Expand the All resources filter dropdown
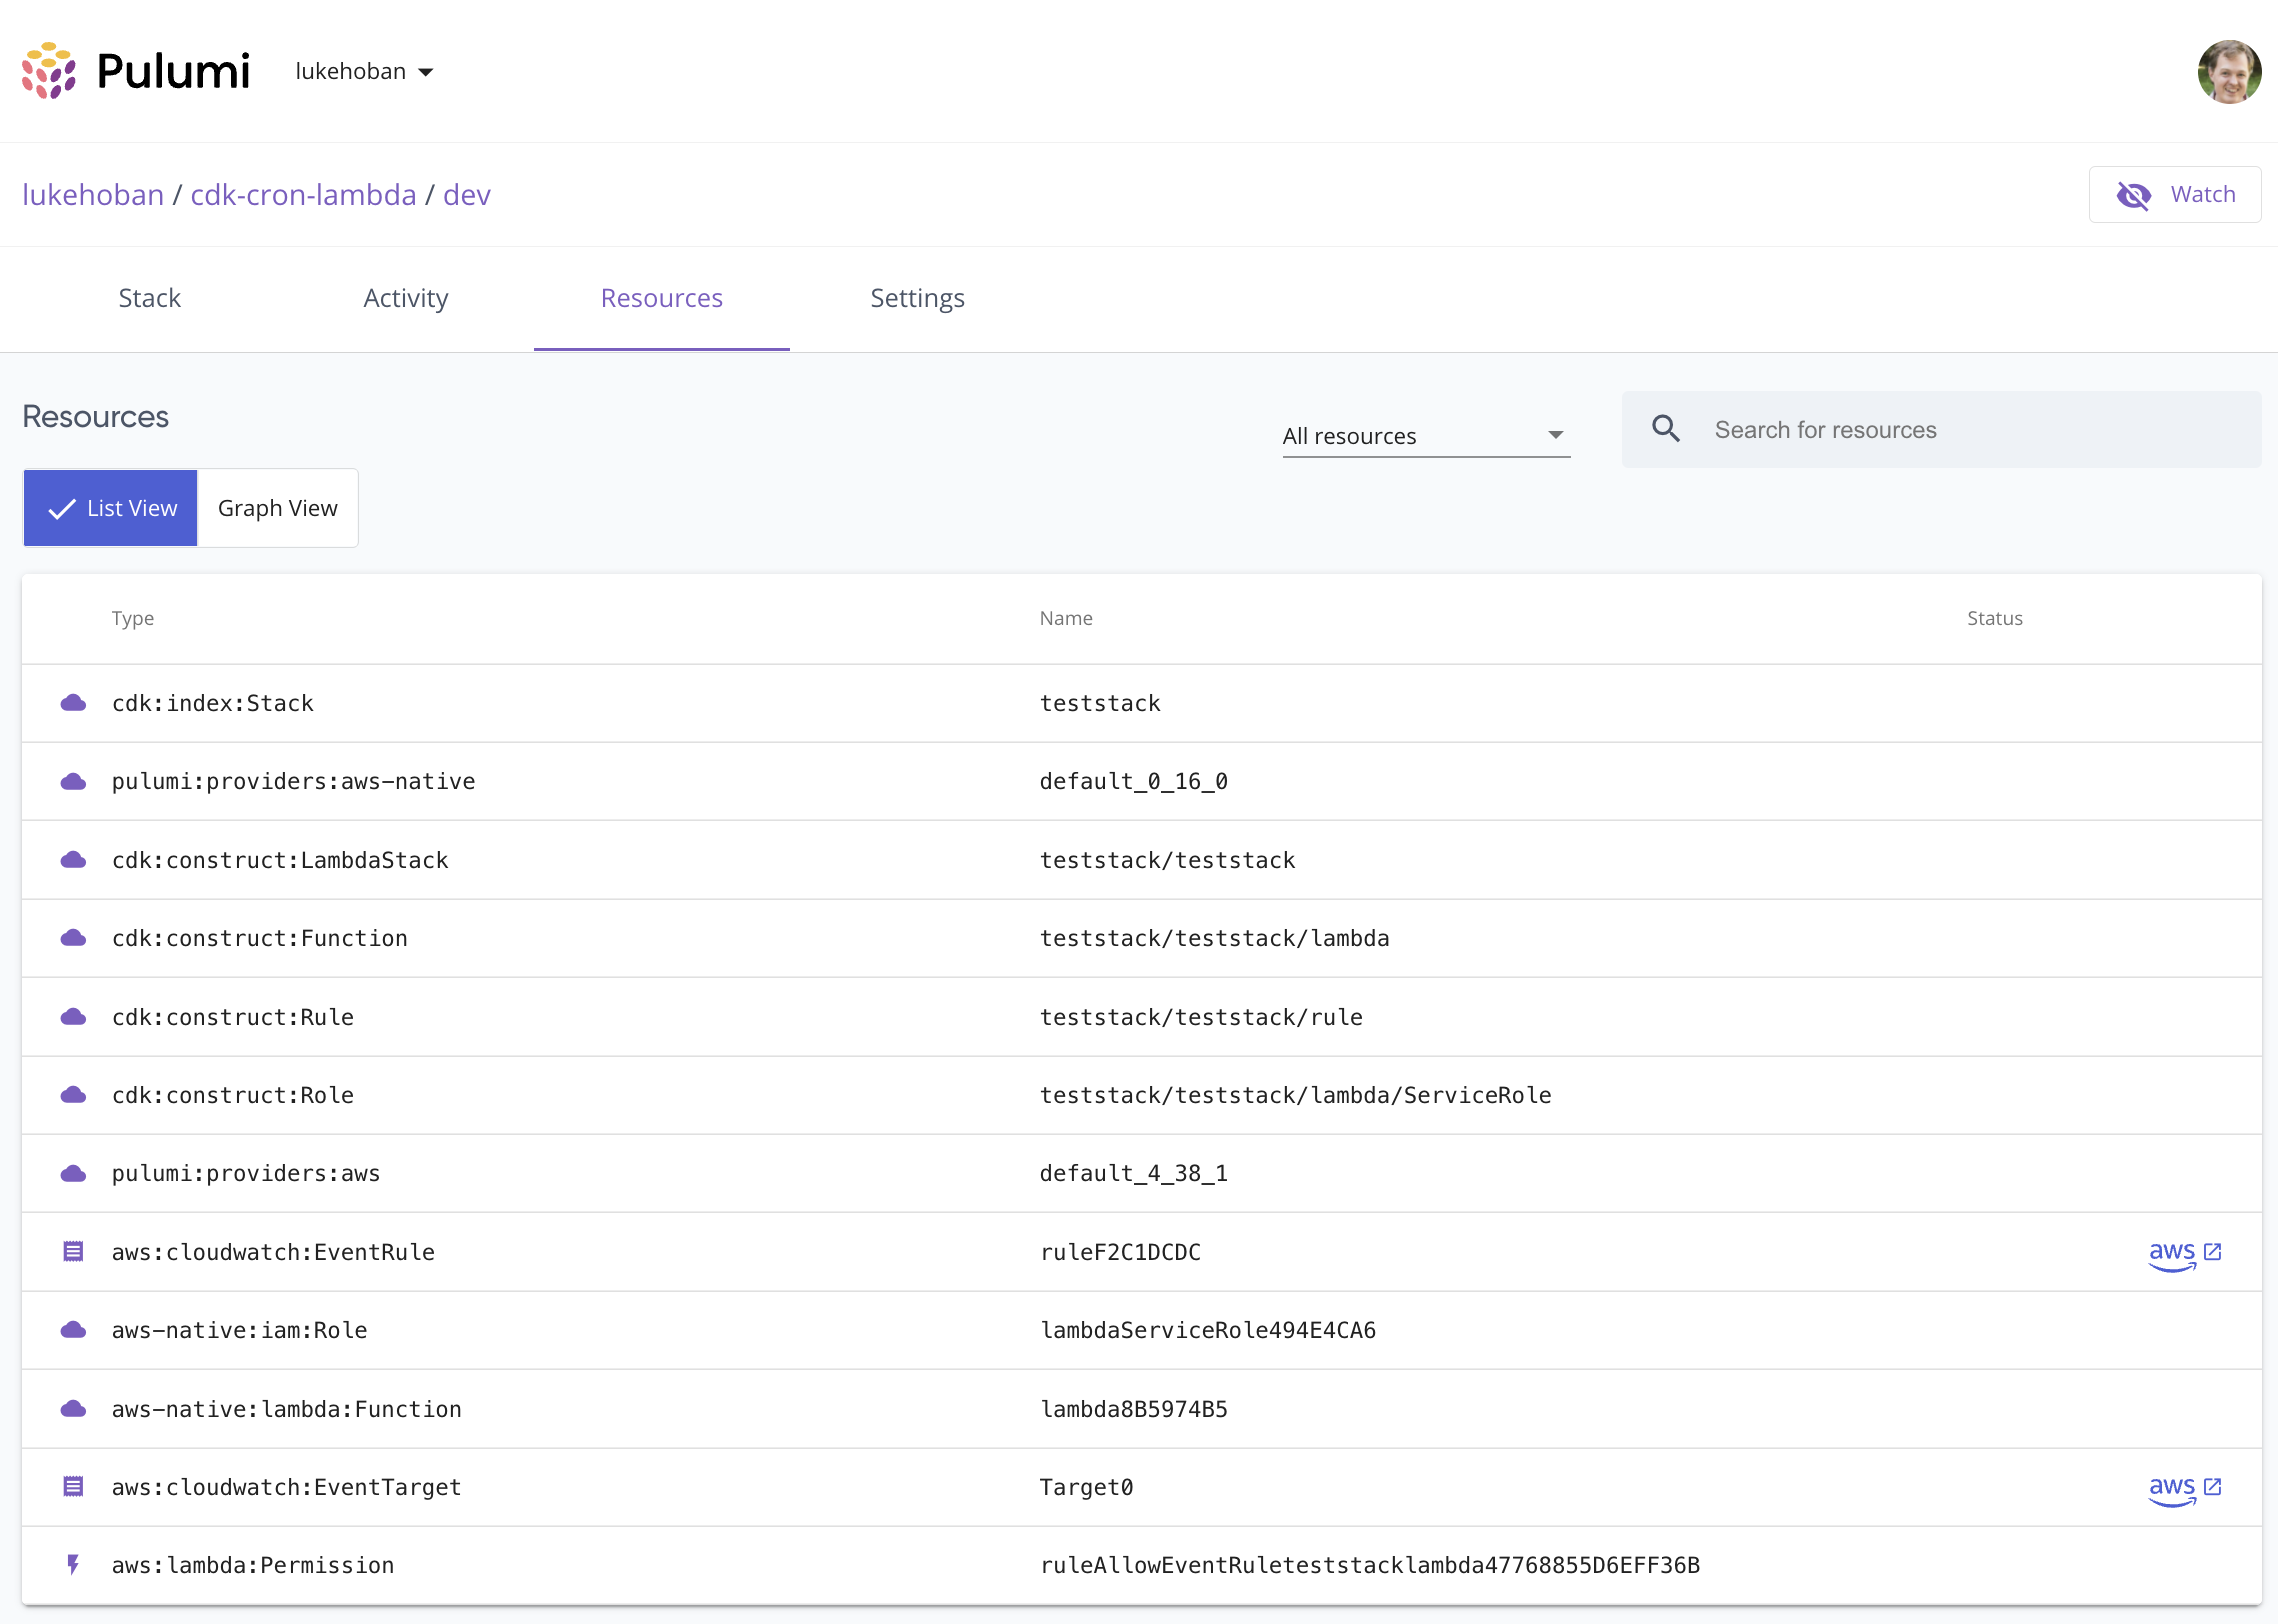 pyautogui.click(x=1425, y=436)
